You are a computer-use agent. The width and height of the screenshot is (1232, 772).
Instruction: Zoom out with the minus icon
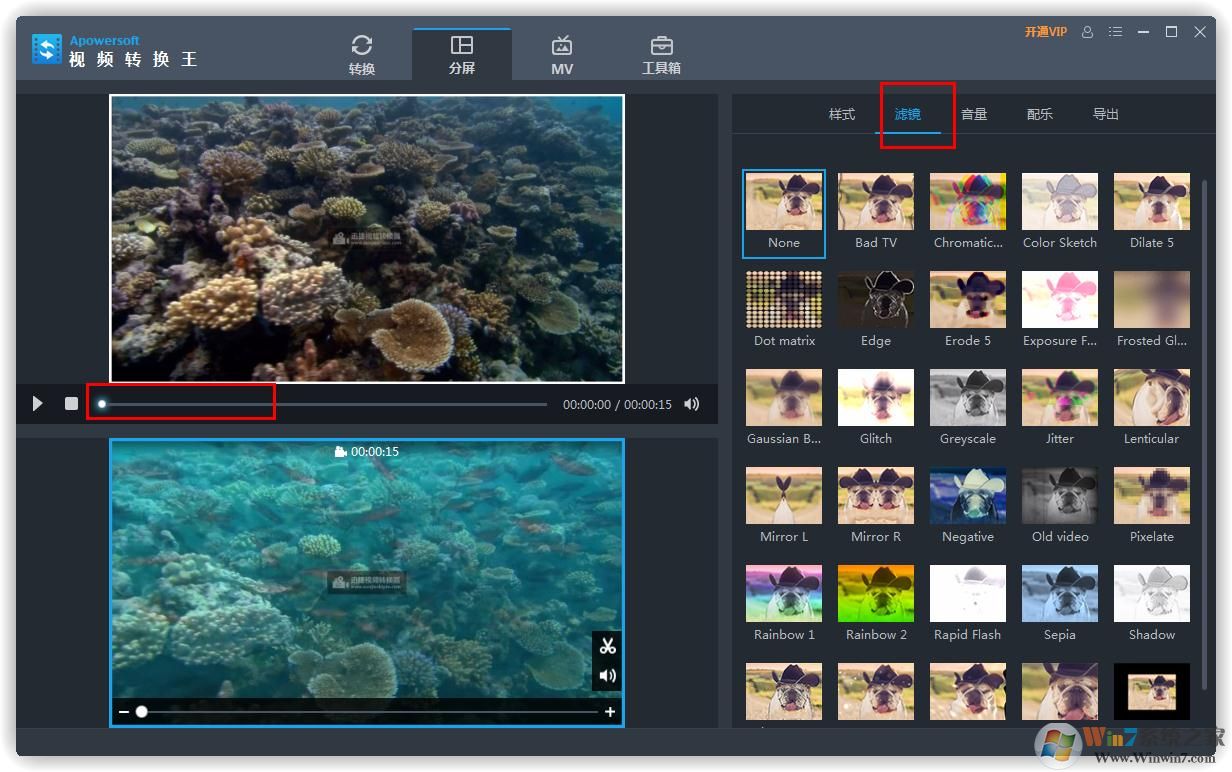pos(124,712)
